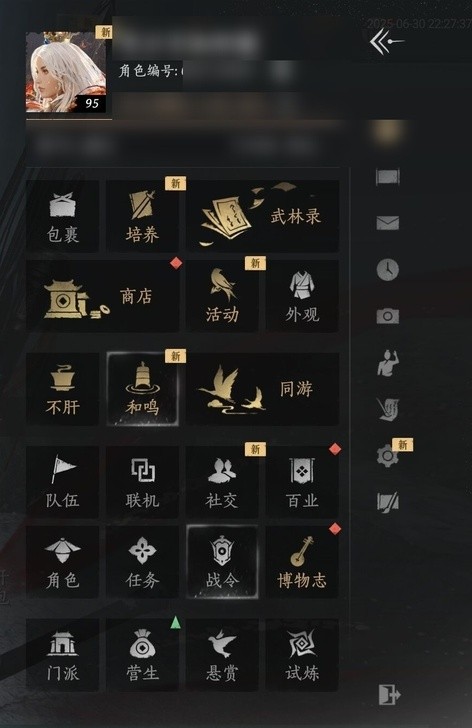
Task: Open the 培养 cultivation menu
Action: click(142, 216)
